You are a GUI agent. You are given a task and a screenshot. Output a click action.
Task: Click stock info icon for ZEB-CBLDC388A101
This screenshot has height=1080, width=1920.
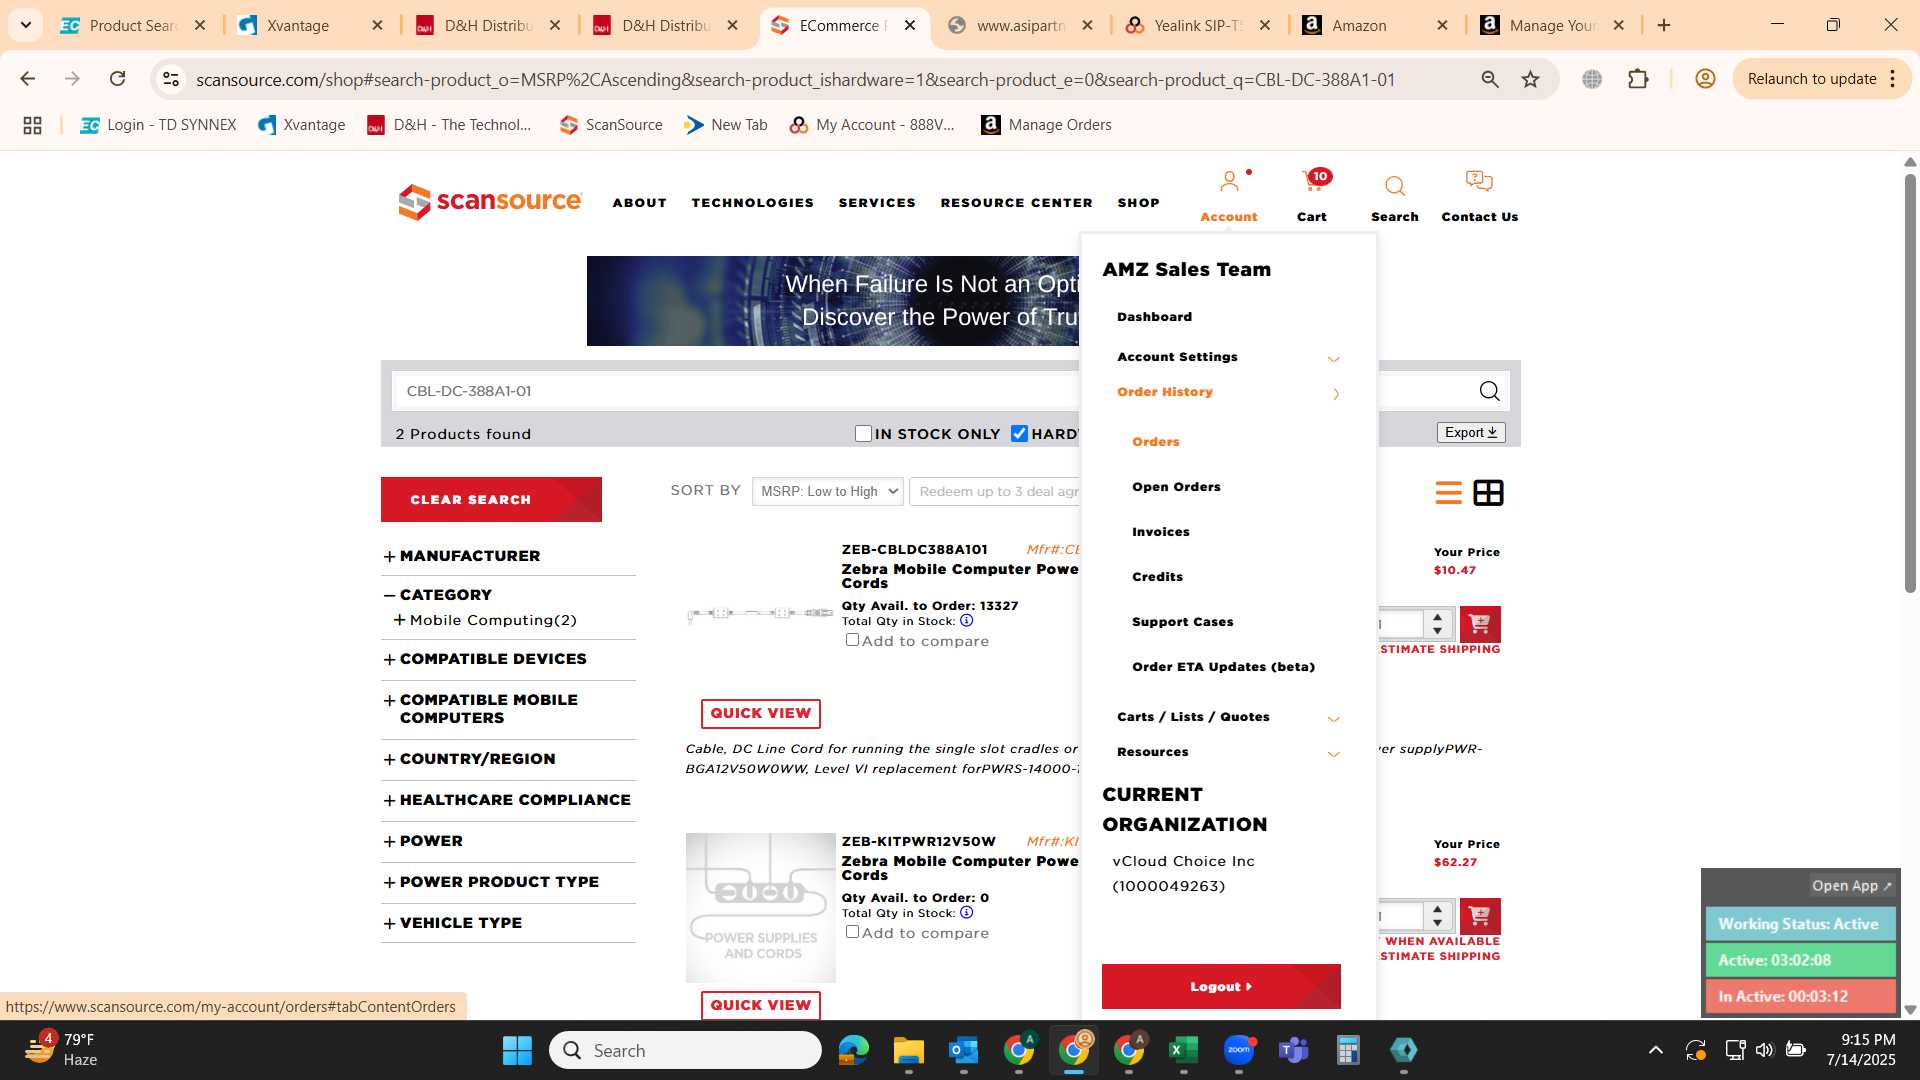tap(966, 620)
